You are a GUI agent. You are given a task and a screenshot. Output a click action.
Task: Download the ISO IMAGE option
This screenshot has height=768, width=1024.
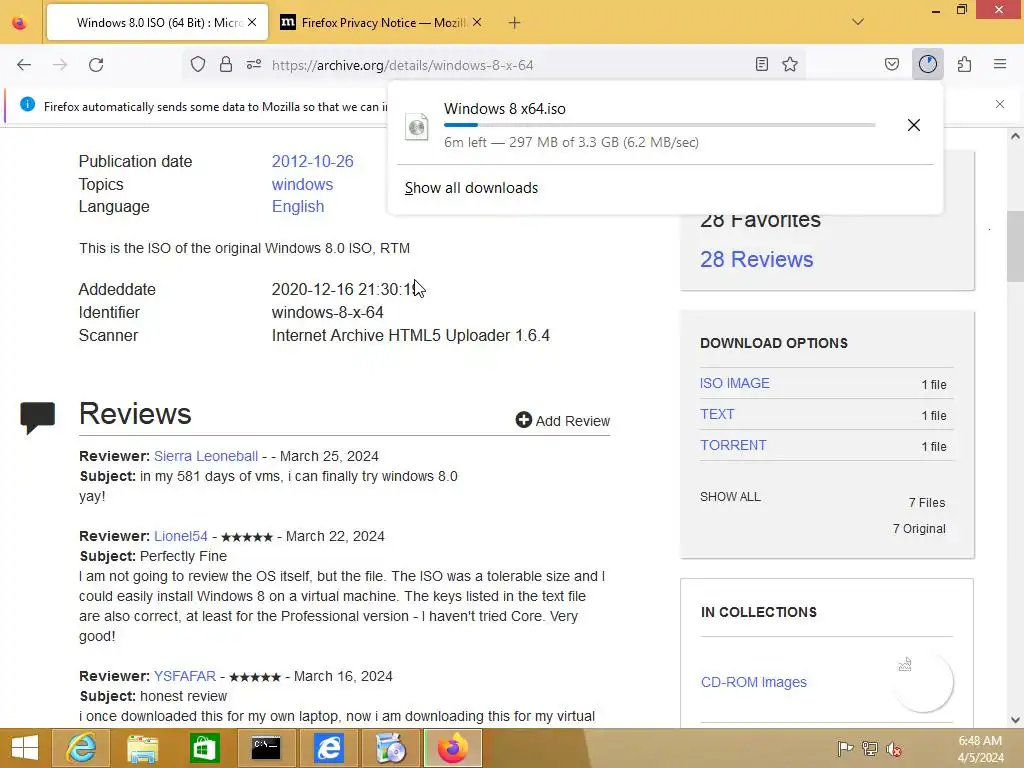pos(735,383)
